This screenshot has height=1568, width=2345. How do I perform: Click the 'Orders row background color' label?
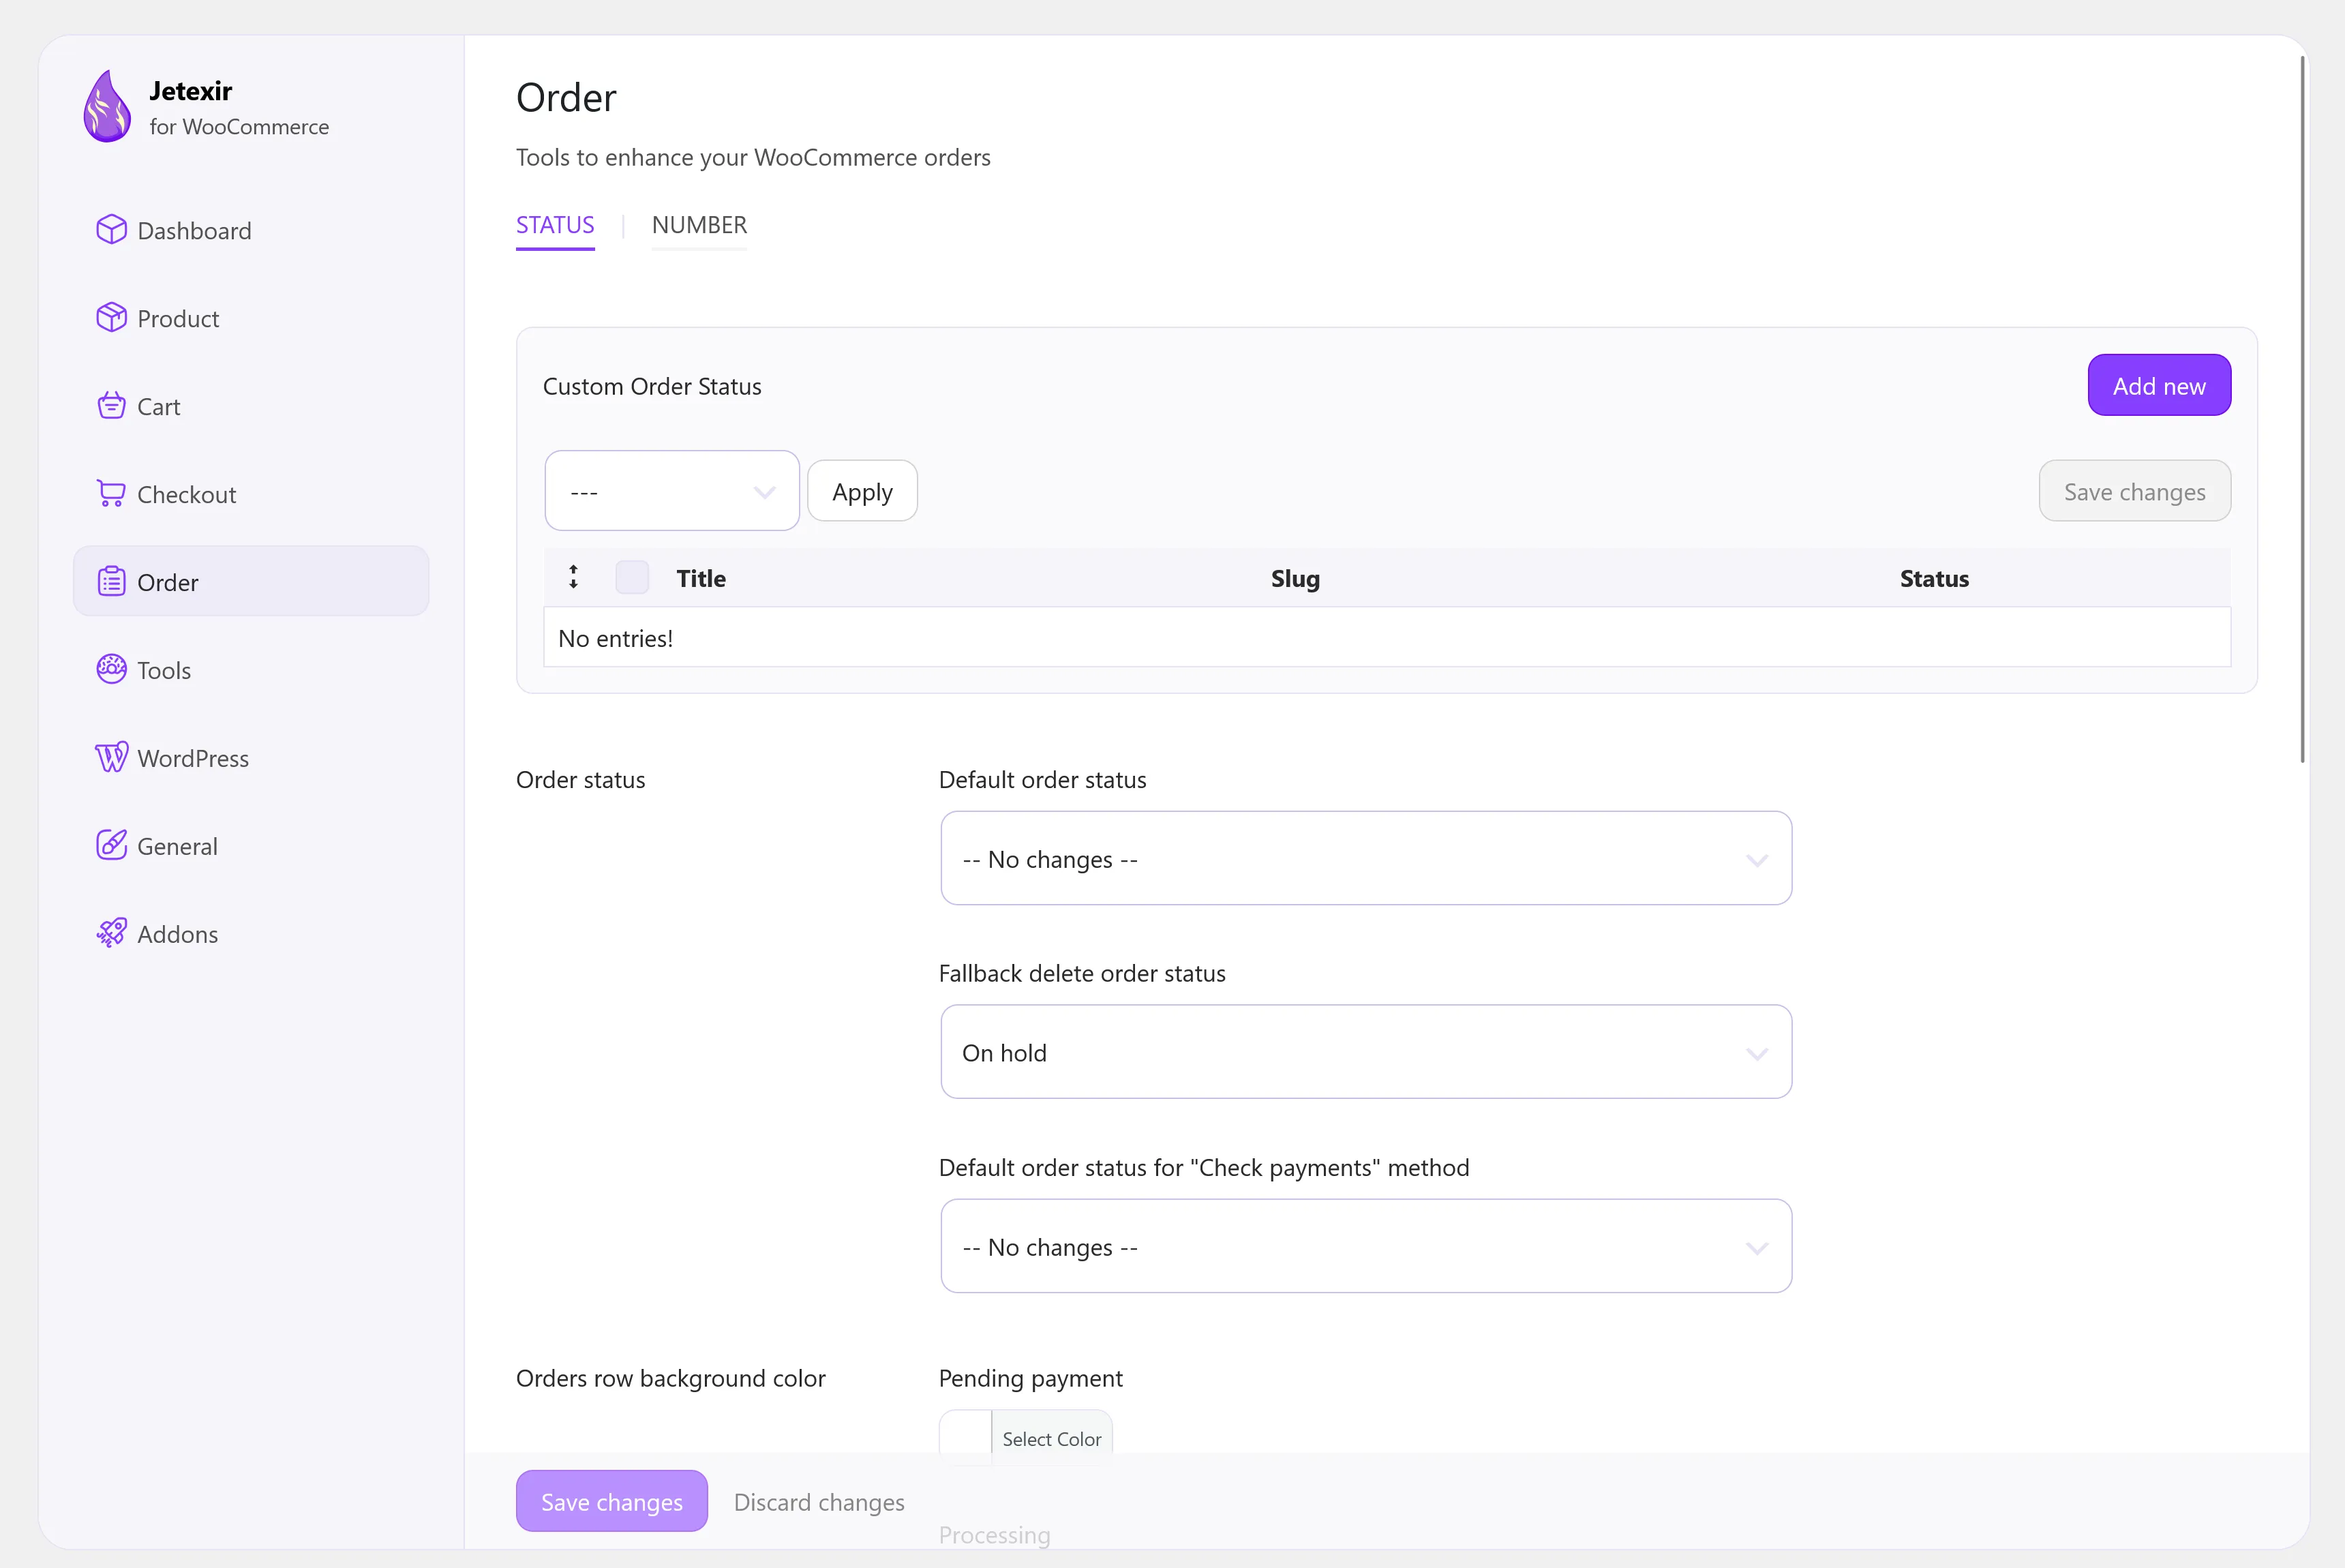[670, 1378]
